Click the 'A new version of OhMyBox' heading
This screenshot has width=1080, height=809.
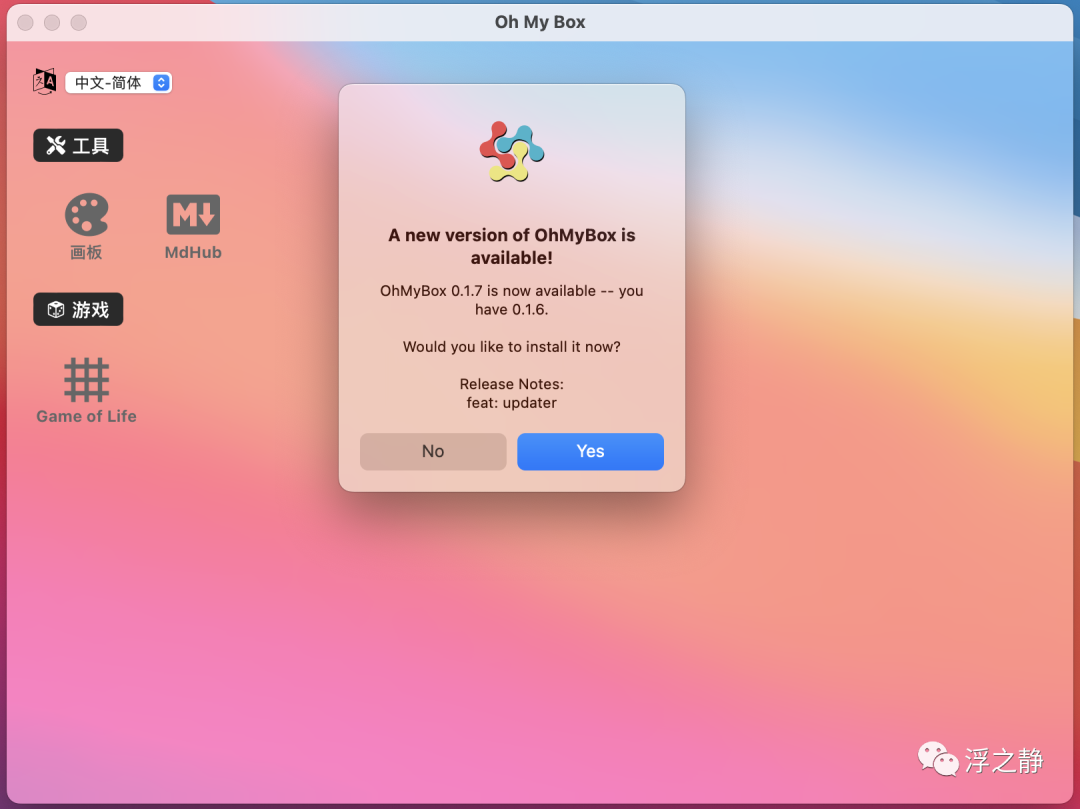tap(511, 246)
